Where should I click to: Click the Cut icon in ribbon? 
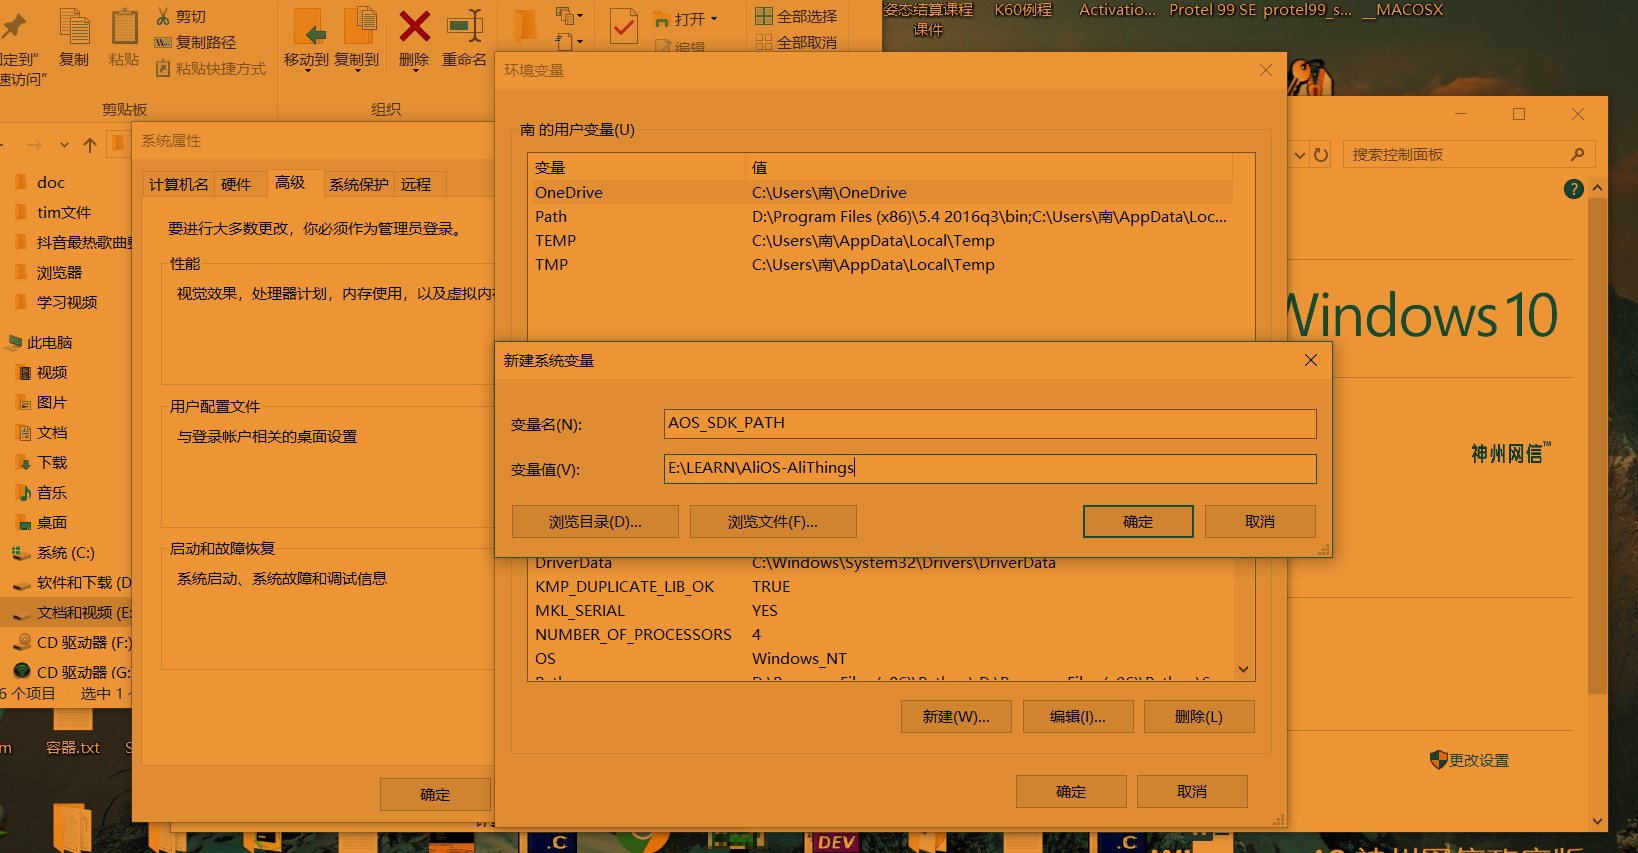(163, 16)
